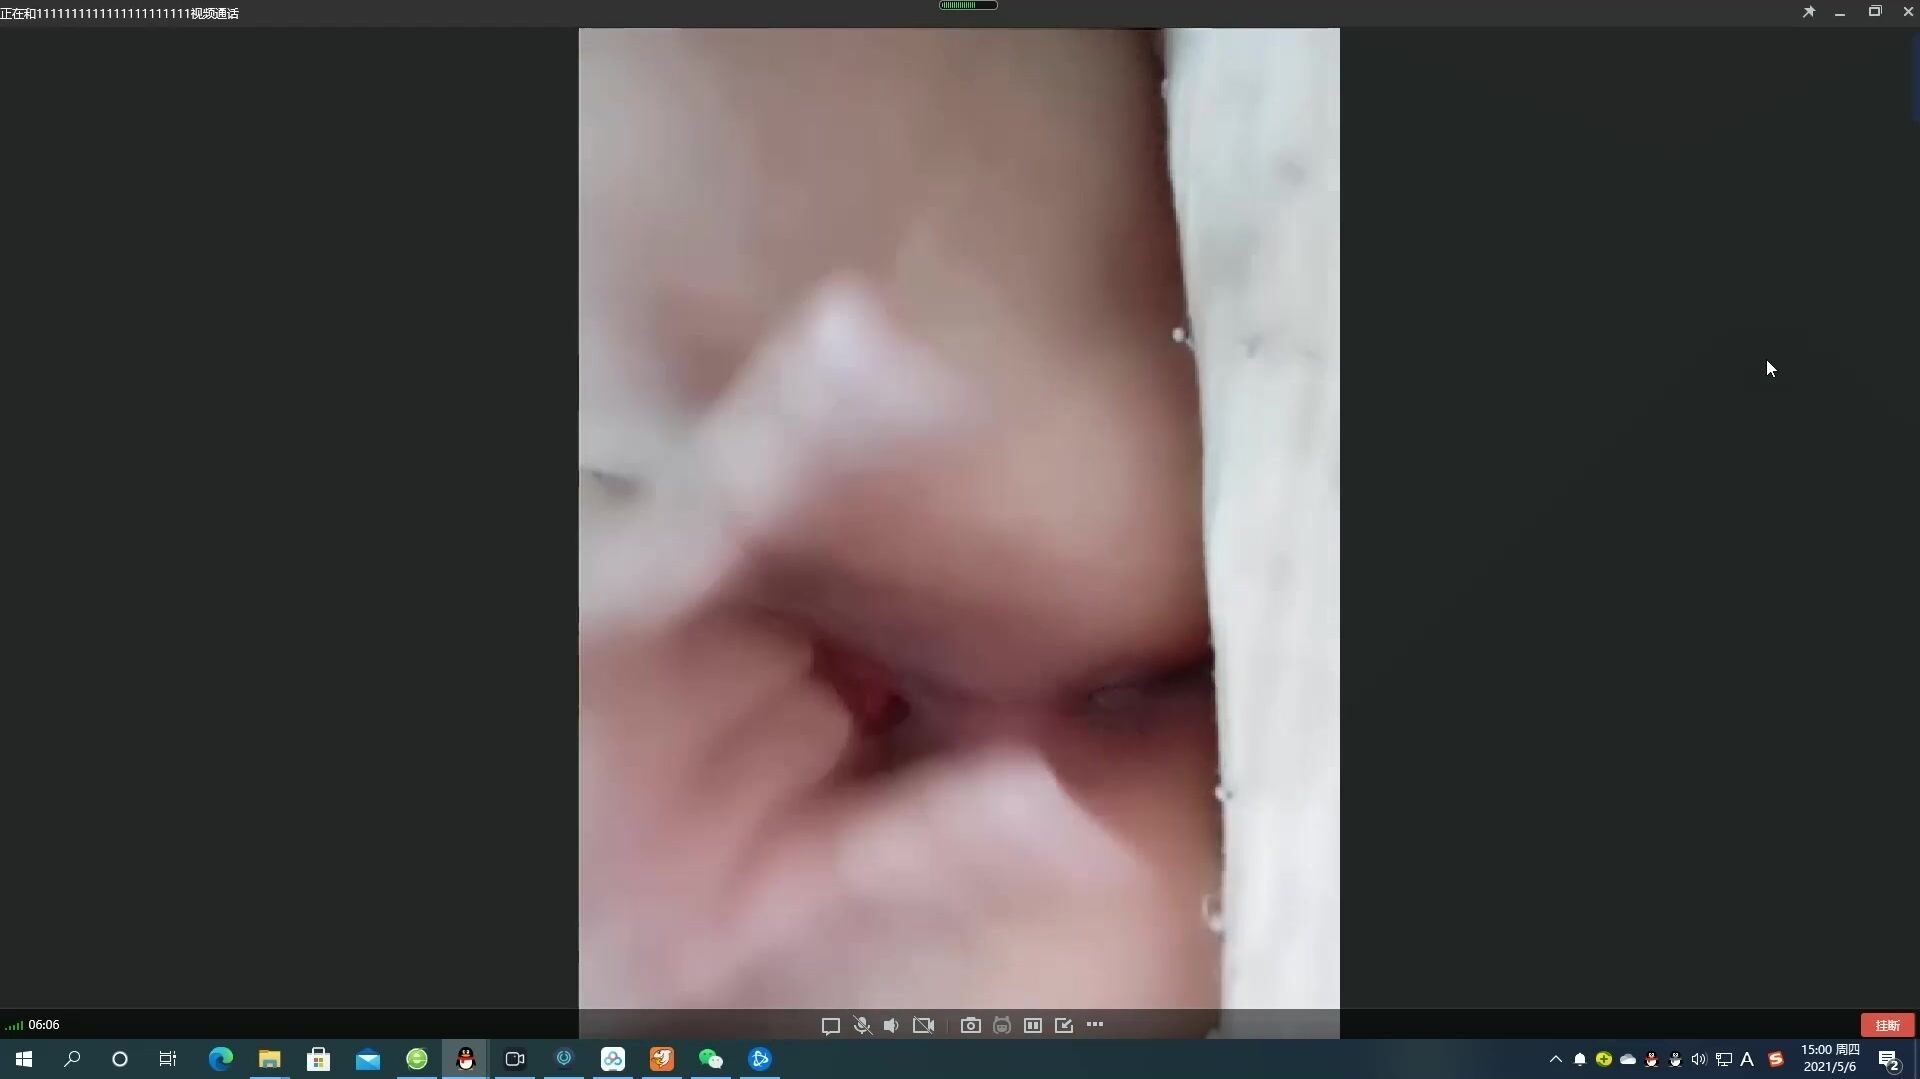Open QQ from the taskbar

pos(465,1059)
